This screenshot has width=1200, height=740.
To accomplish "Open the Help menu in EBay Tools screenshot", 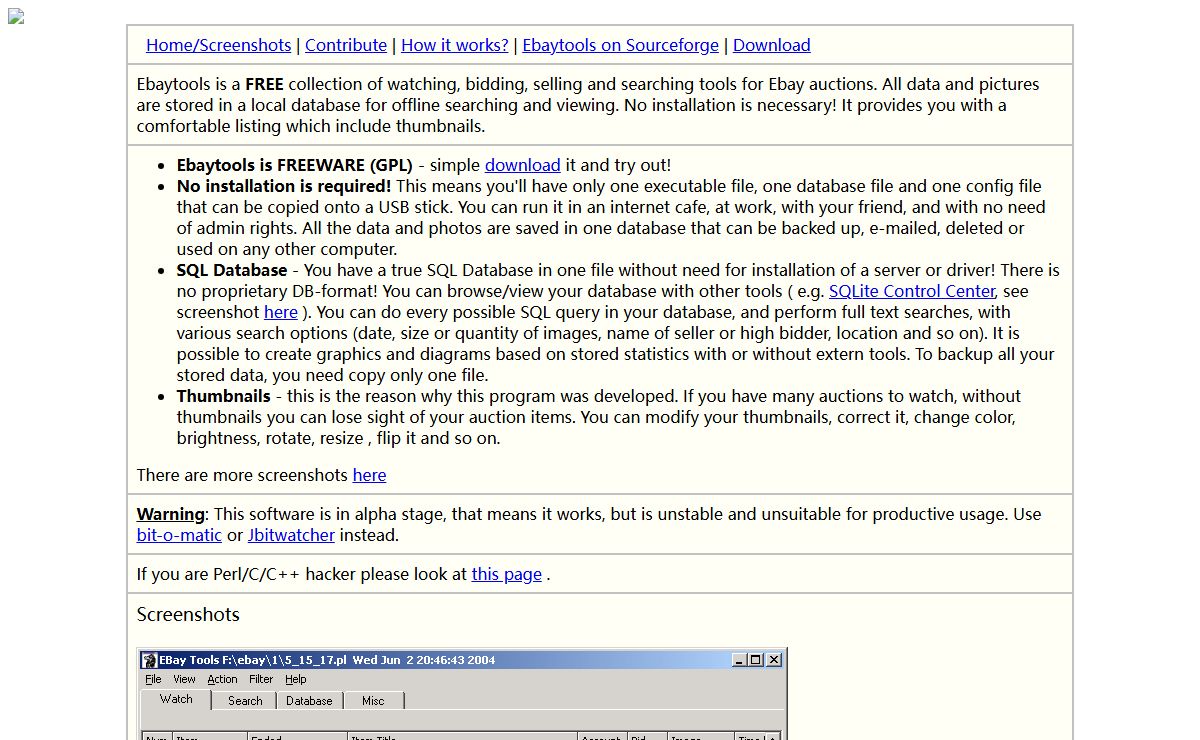I will [296, 679].
